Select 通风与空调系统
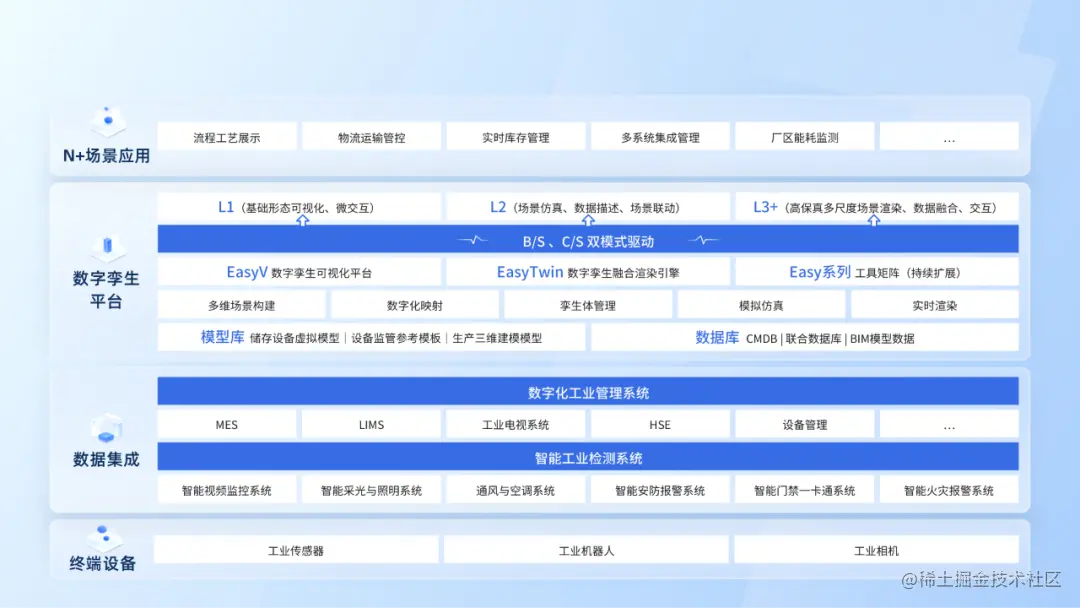The width and height of the screenshot is (1080, 608). pyautogui.click(x=516, y=490)
